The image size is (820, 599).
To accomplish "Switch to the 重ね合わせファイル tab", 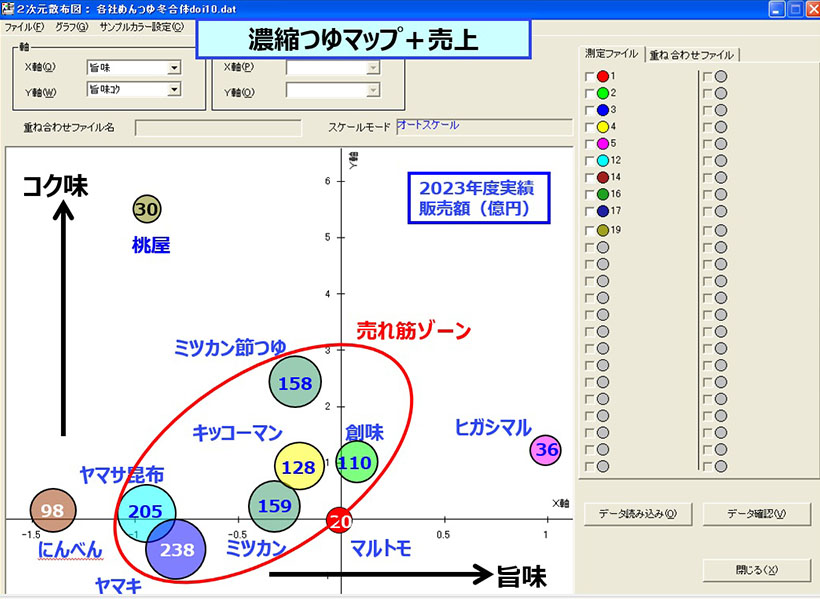I will pos(692,54).
